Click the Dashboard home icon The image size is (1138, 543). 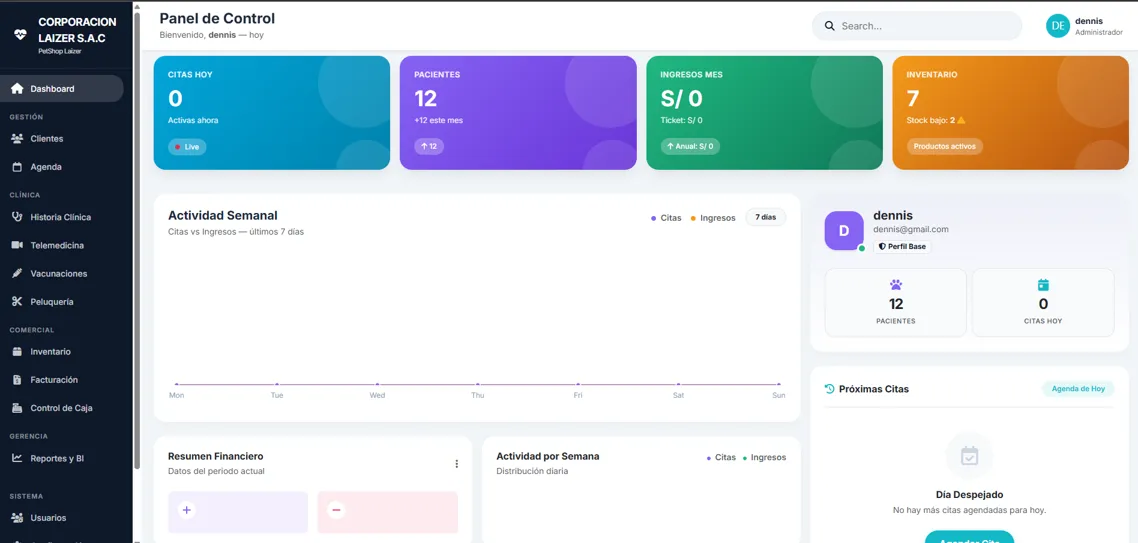click(x=17, y=89)
